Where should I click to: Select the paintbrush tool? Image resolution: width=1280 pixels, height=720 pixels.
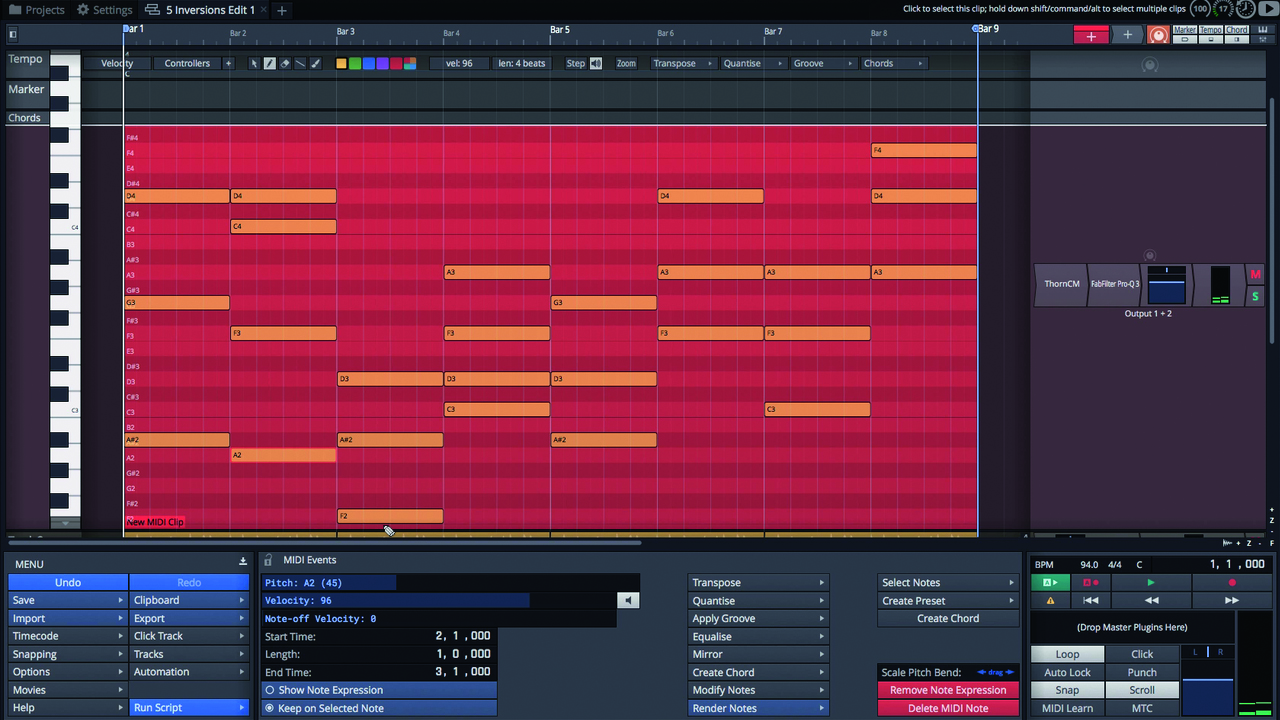316,63
